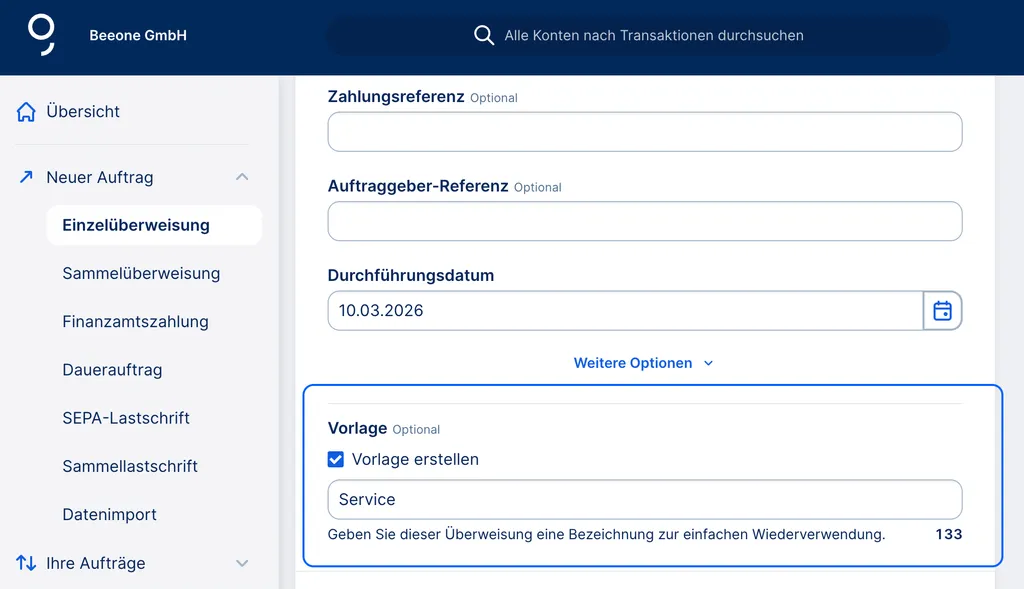
Task: Switch to Sammelüberweisung
Action: pos(143,273)
